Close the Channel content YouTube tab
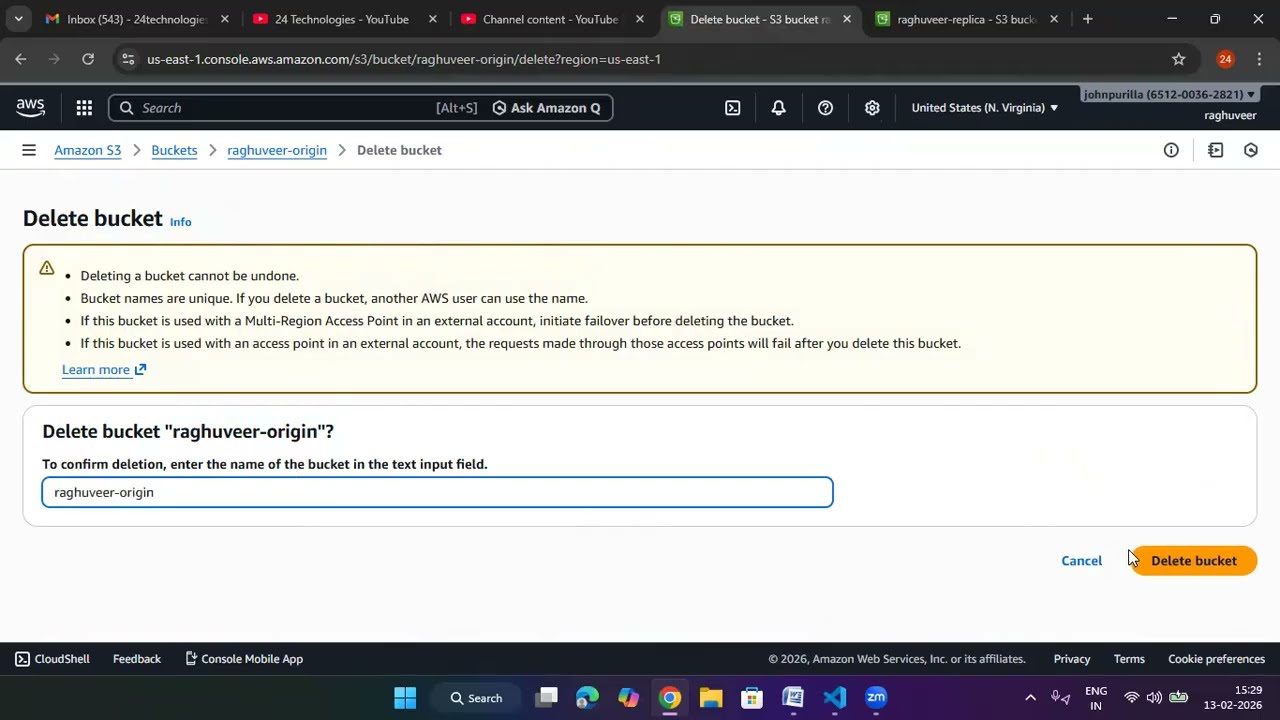 pyautogui.click(x=640, y=19)
